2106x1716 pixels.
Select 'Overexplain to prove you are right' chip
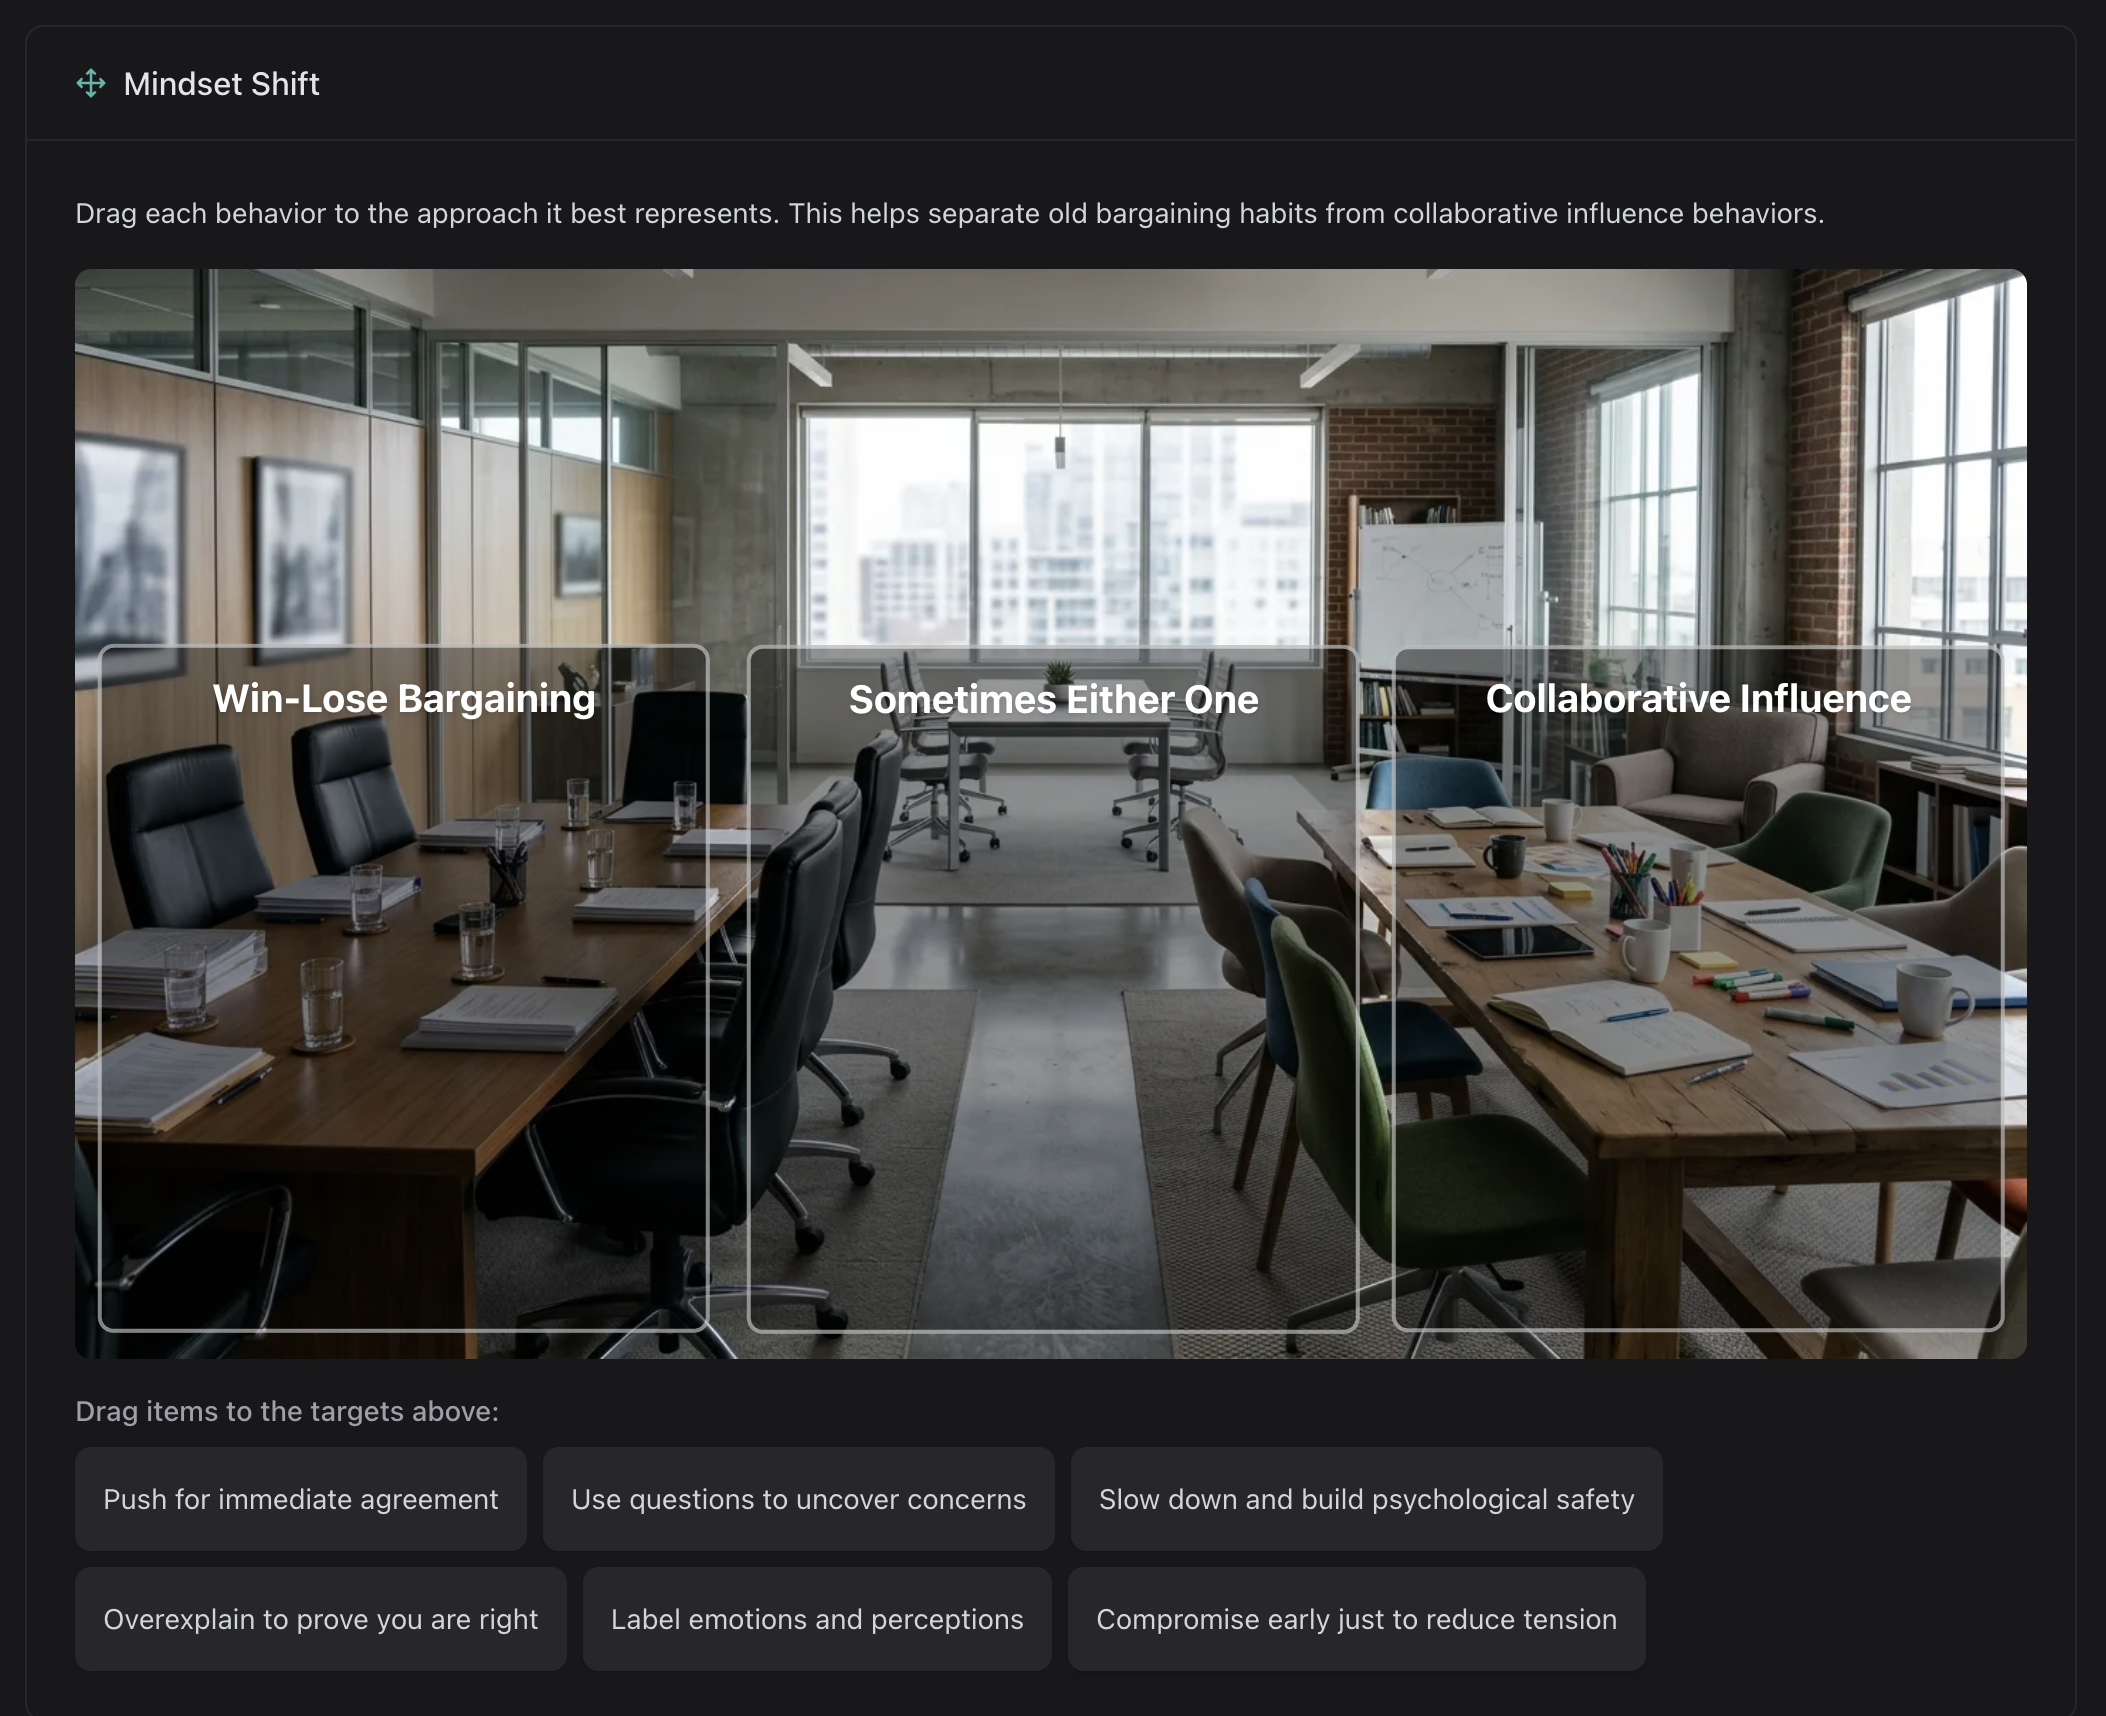click(x=321, y=1619)
